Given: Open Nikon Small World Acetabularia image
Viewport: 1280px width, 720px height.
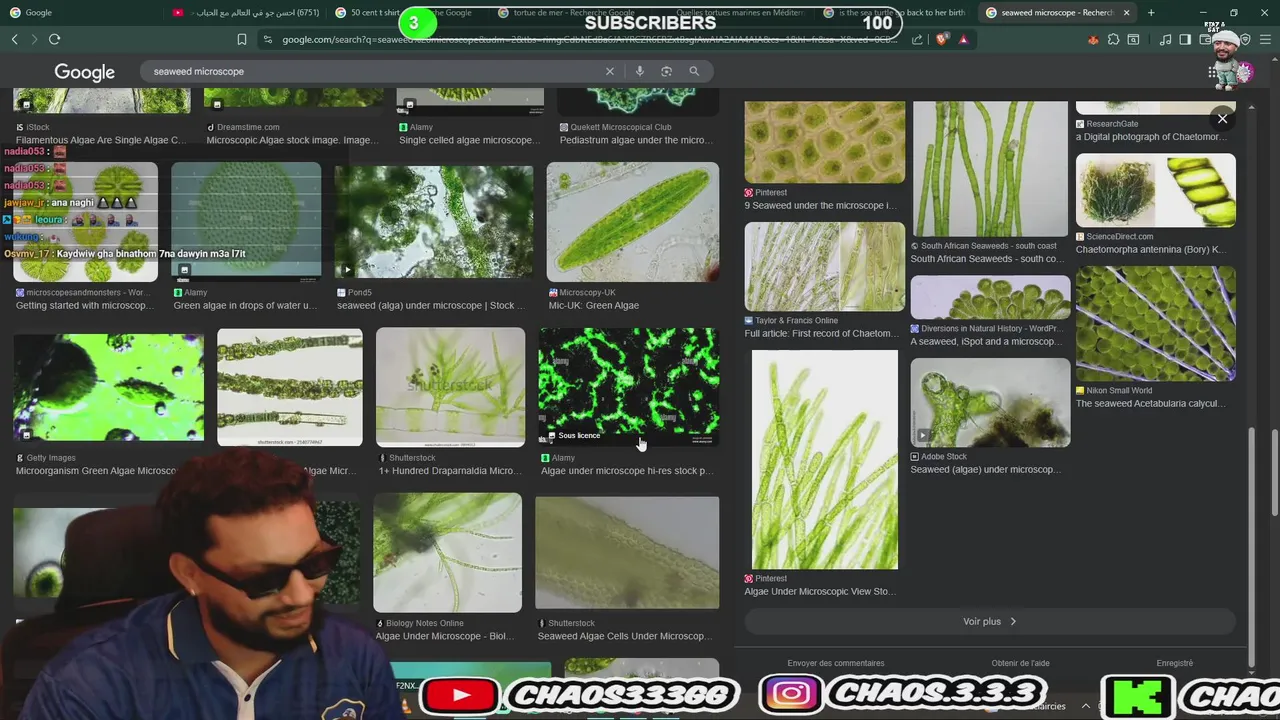Looking at the screenshot, I should pos(1155,323).
